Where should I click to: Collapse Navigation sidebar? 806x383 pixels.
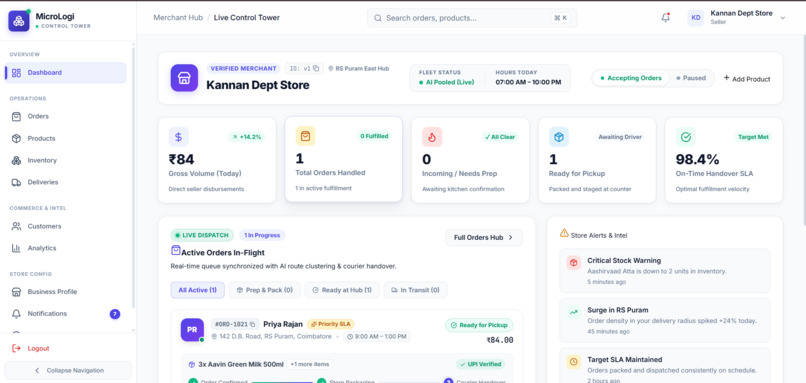click(68, 370)
